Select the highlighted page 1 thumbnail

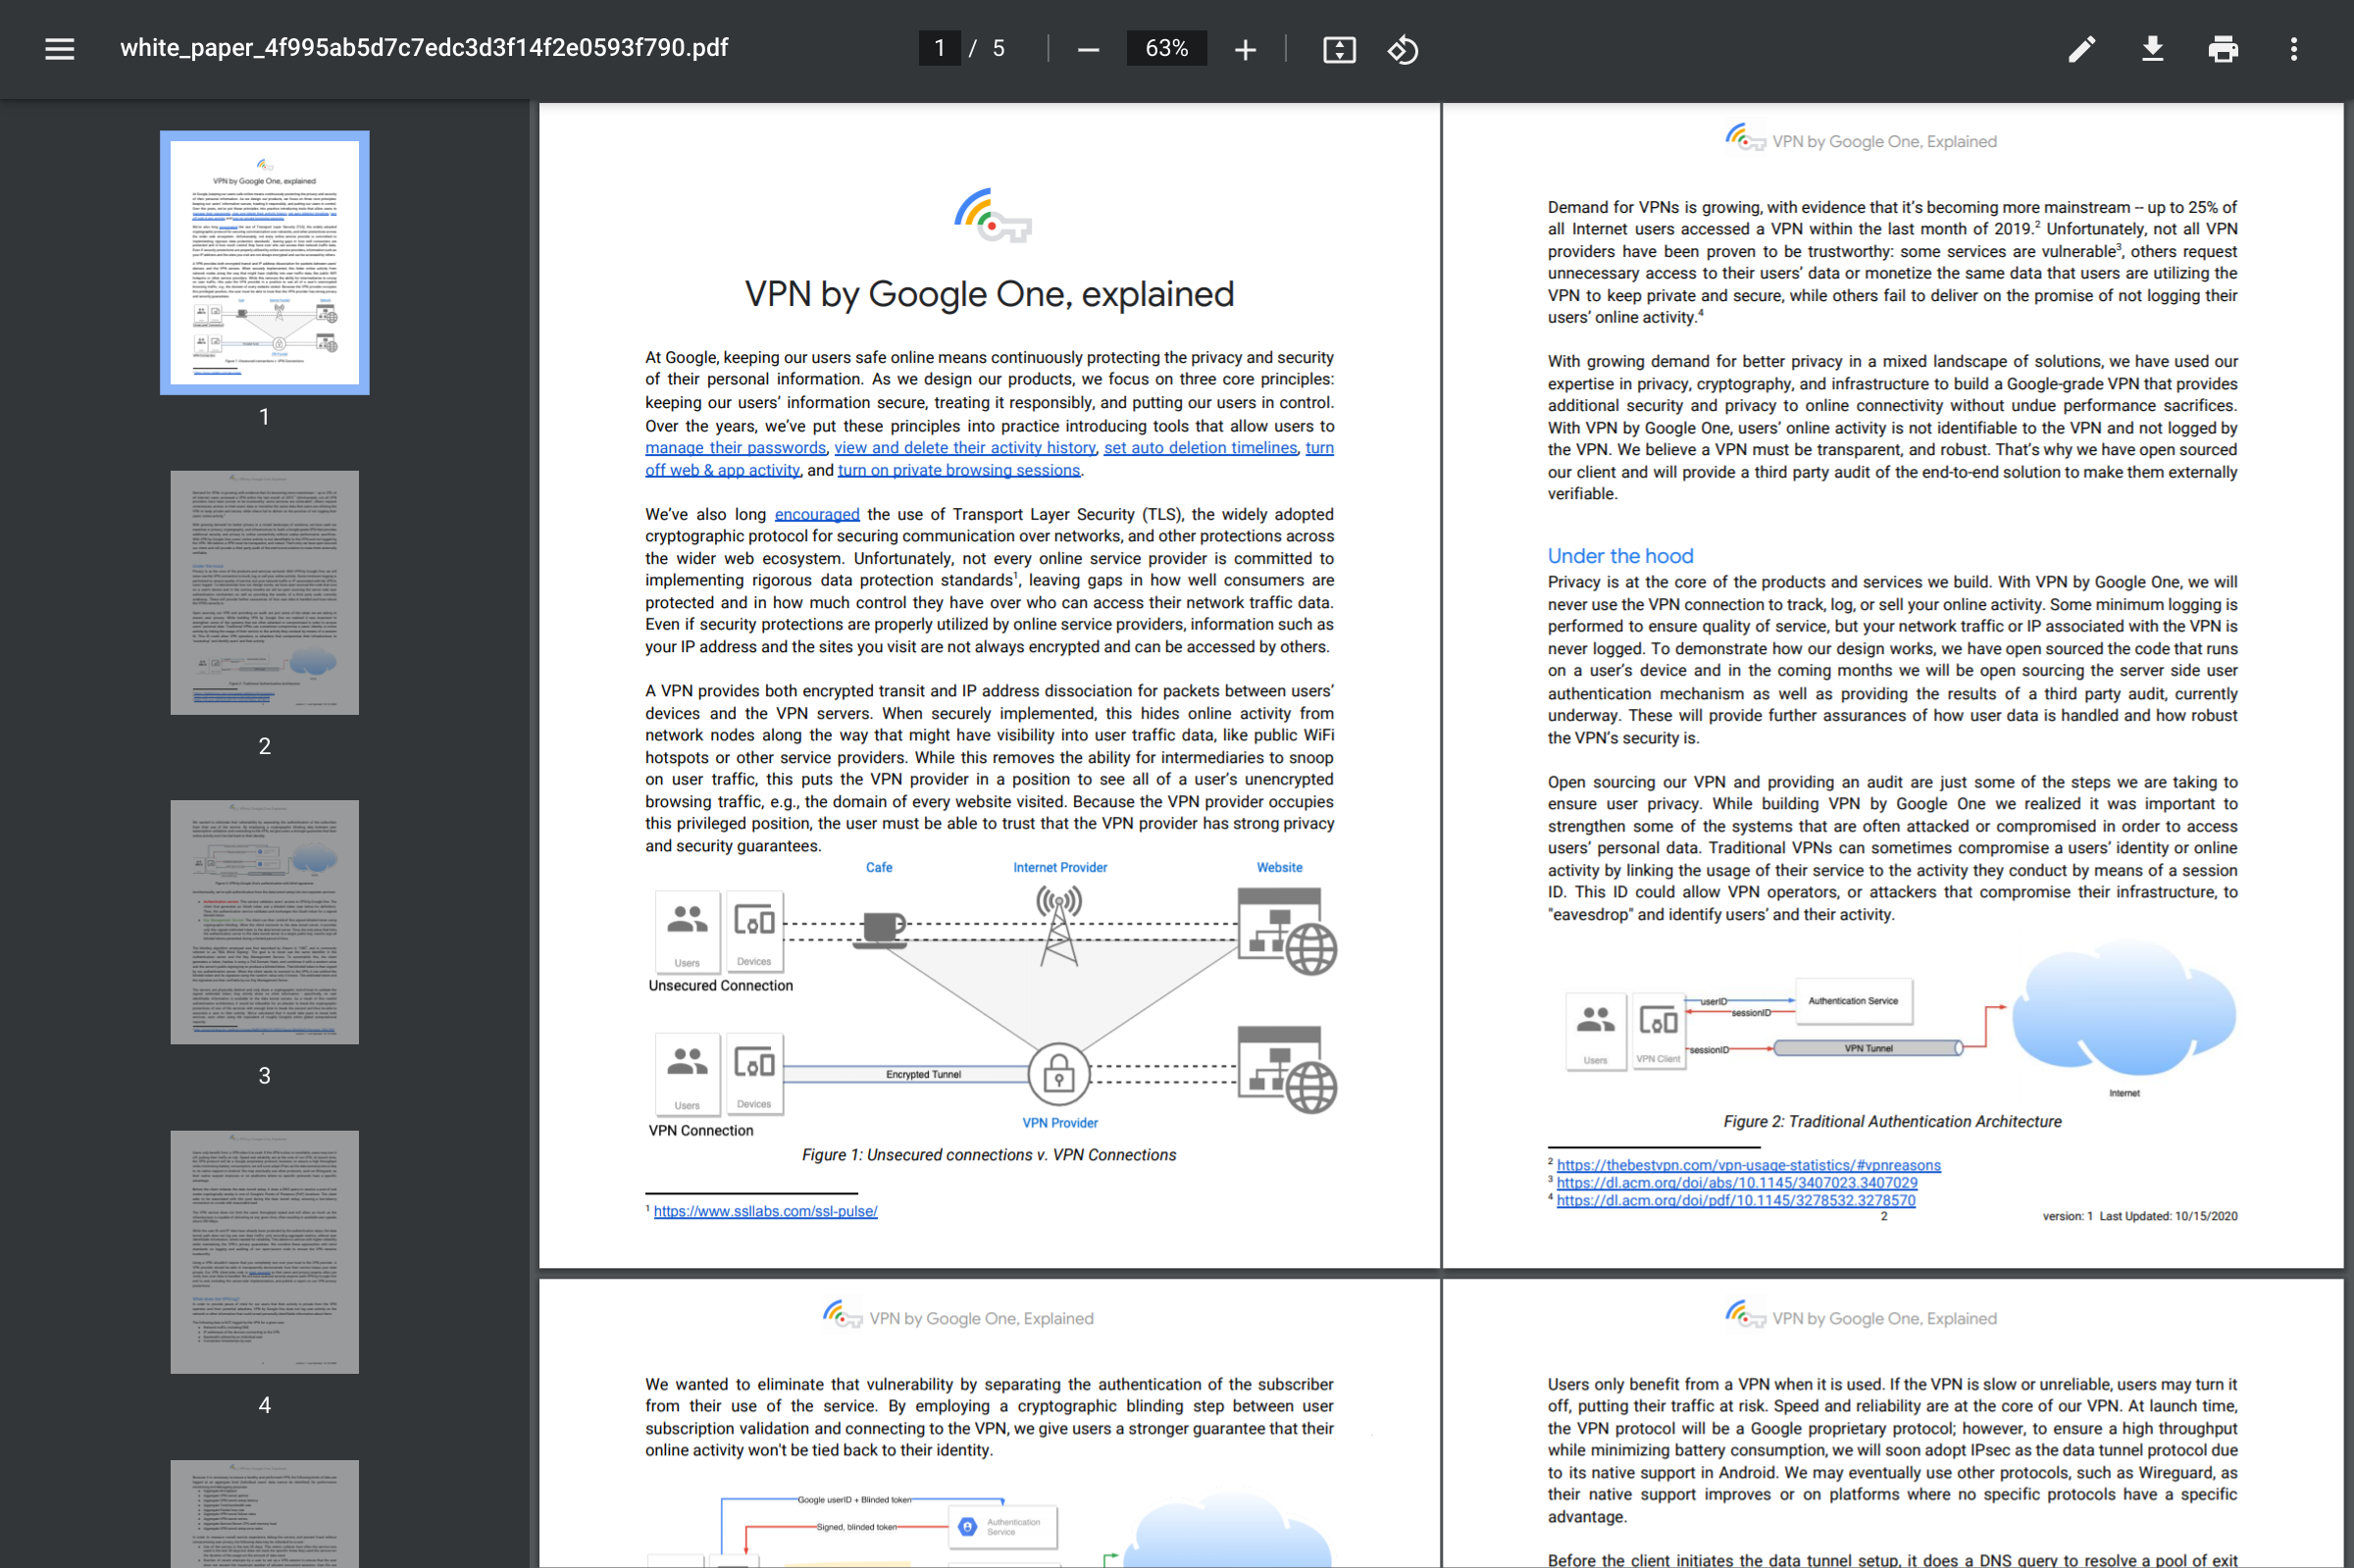pyautogui.click(x=264, y=262)
